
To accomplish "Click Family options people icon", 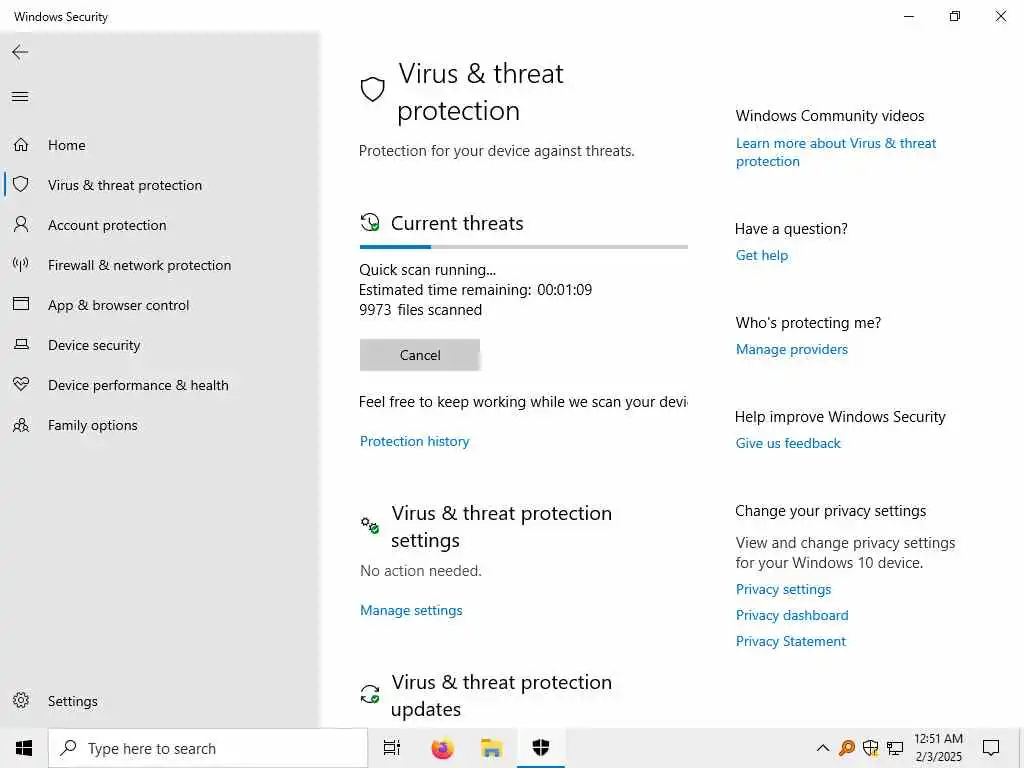I will point(21,425).
